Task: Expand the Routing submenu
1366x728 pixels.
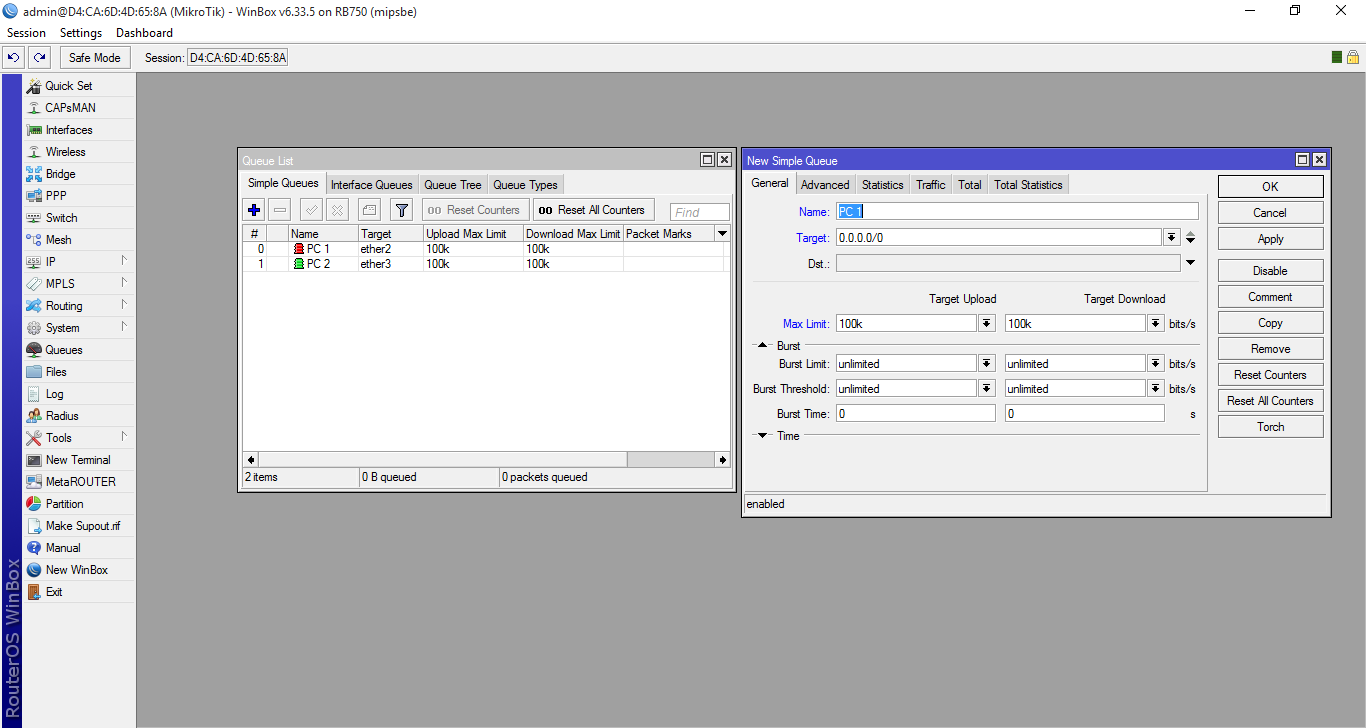Action: point(124,305)
